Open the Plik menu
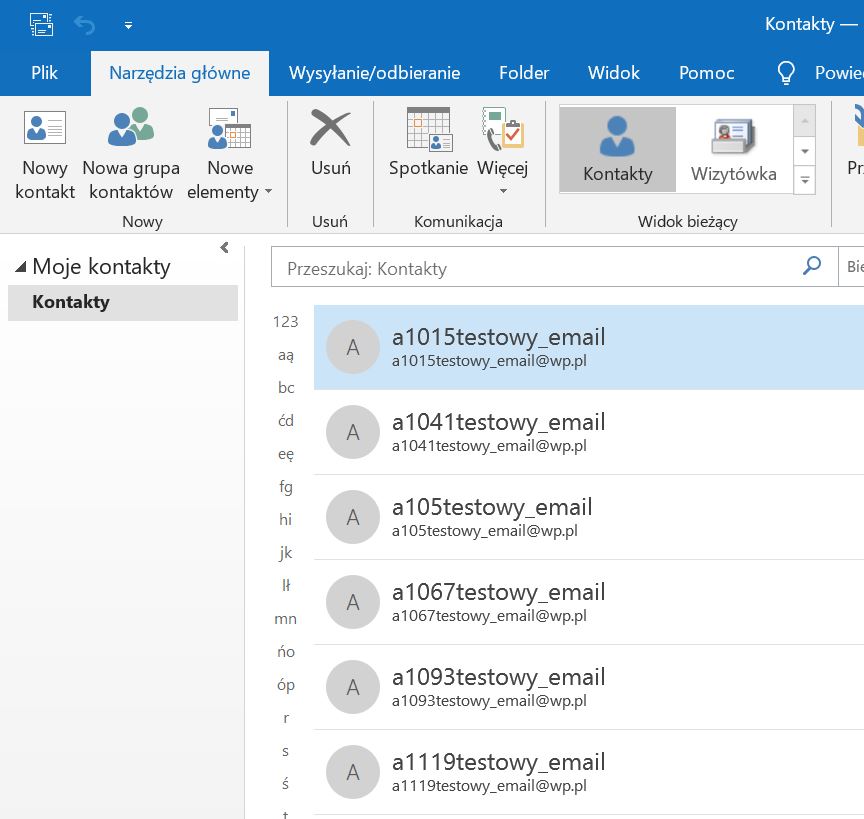This screenshot has width=864, height=819. pos(45,73)
